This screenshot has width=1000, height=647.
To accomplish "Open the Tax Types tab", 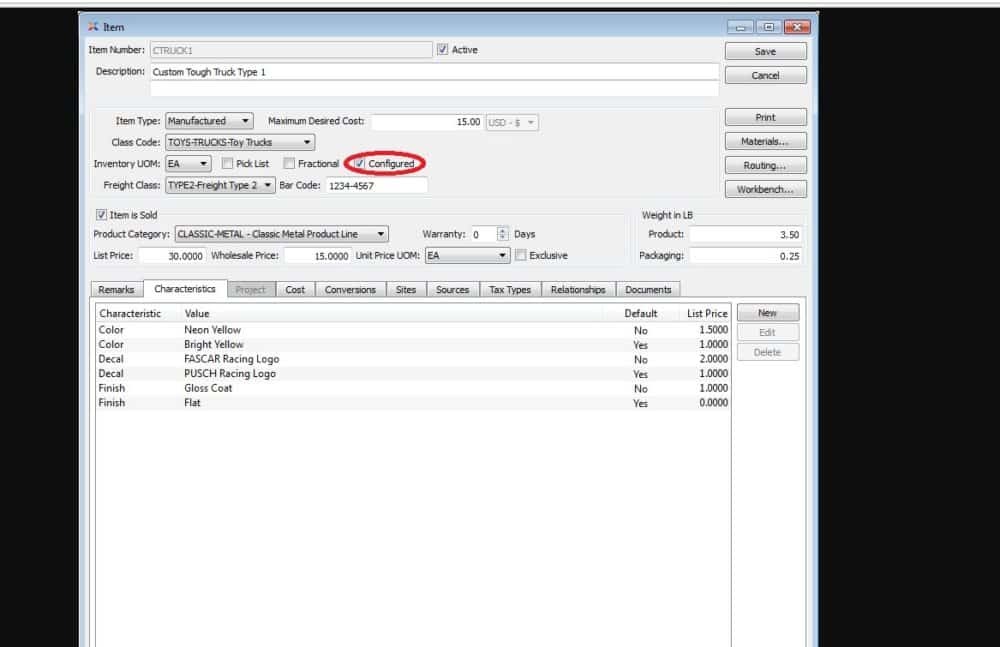I will tap(510, 289).
